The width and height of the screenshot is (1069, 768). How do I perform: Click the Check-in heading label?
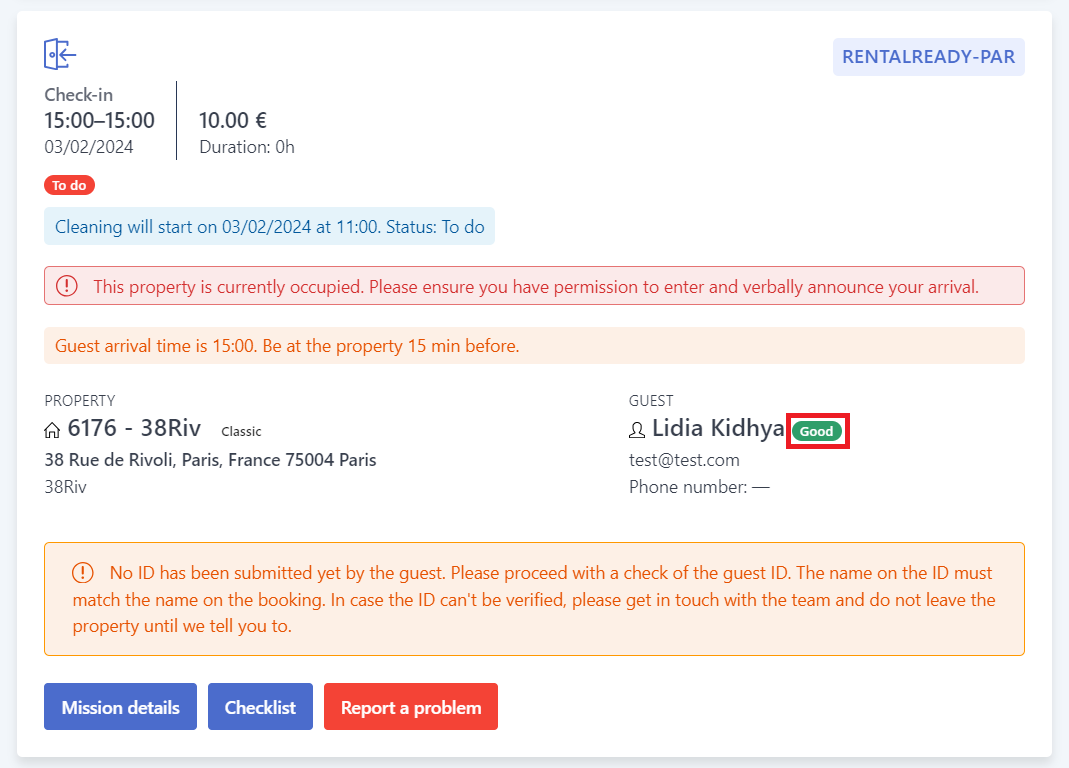point(78,95)
